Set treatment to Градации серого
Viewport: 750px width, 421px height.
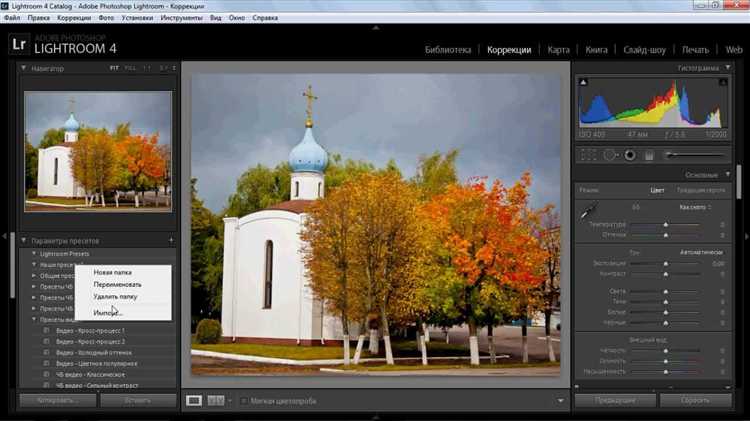tap(701, 190)
